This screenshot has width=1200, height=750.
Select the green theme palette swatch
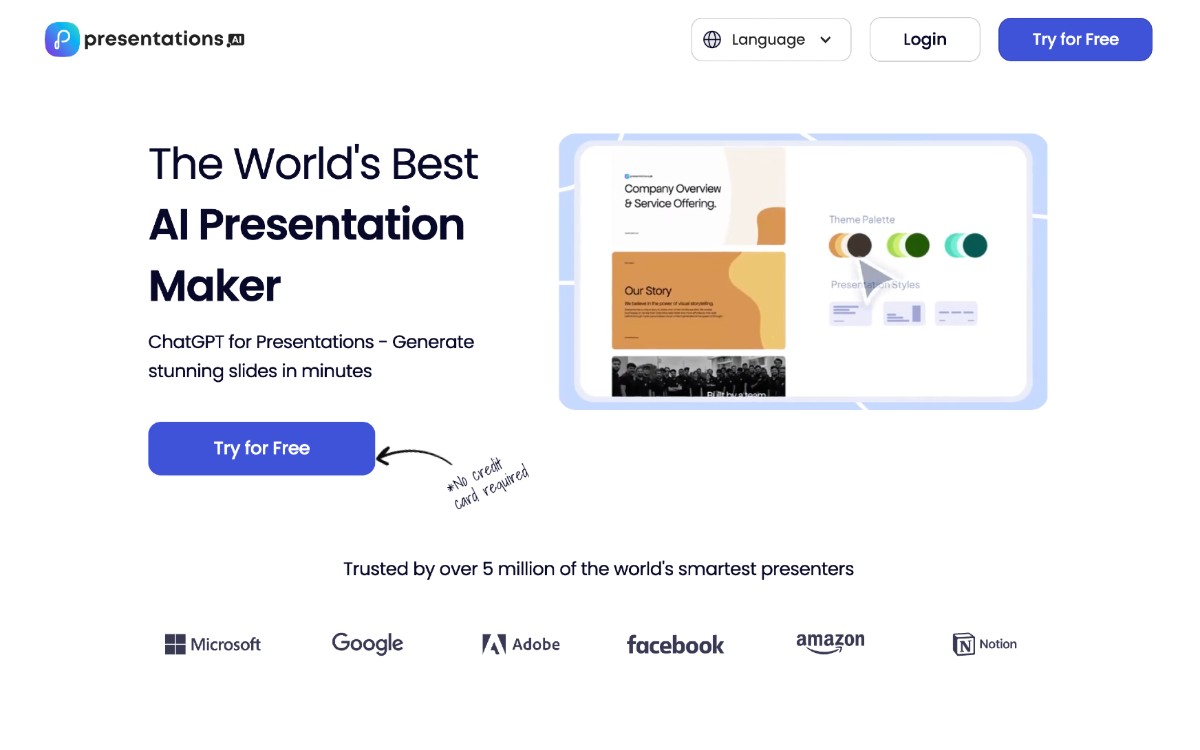click(x=909, y=245)
